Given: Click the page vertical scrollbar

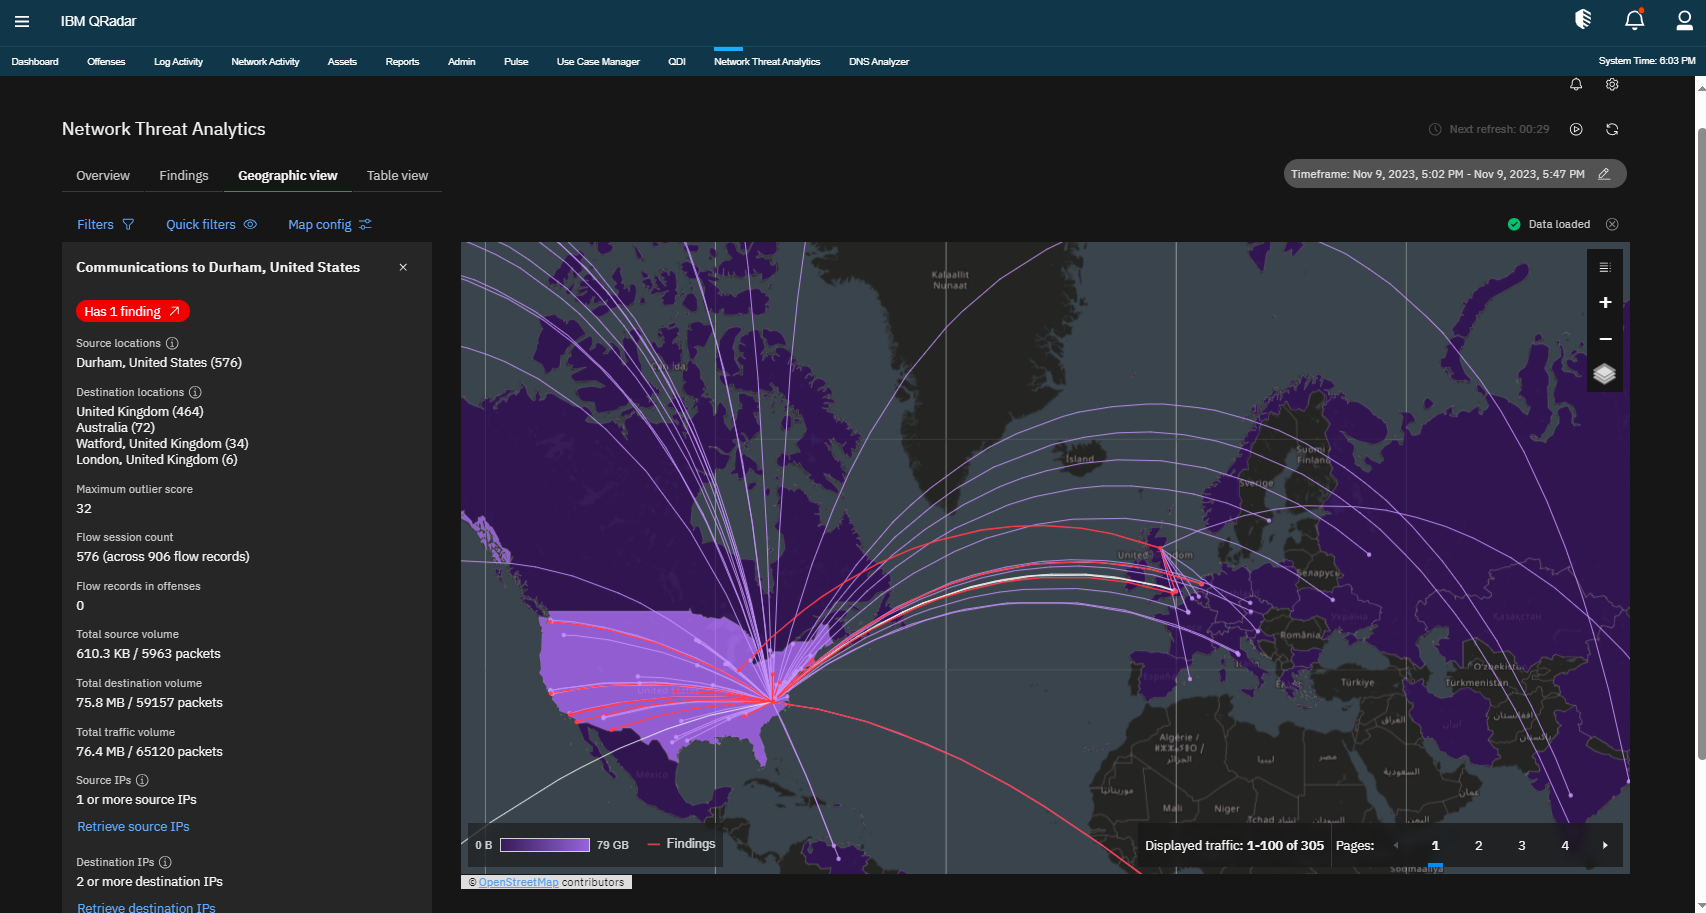Looking at the screenshot, I should (x=1701, y=445).
